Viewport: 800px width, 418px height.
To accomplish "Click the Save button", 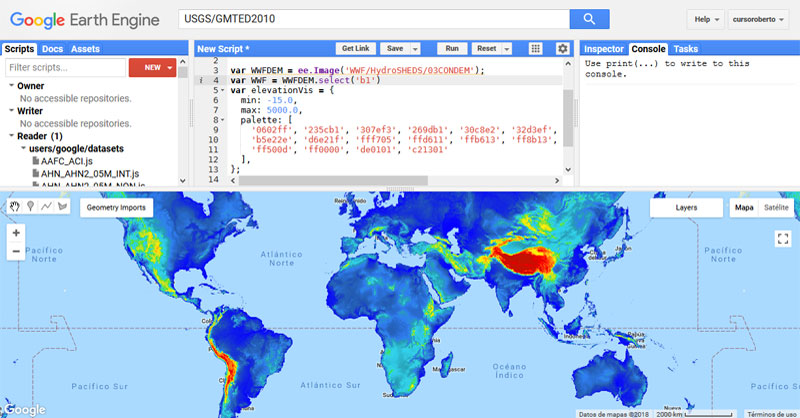I will pyautogui.click(x=395, y=48).
